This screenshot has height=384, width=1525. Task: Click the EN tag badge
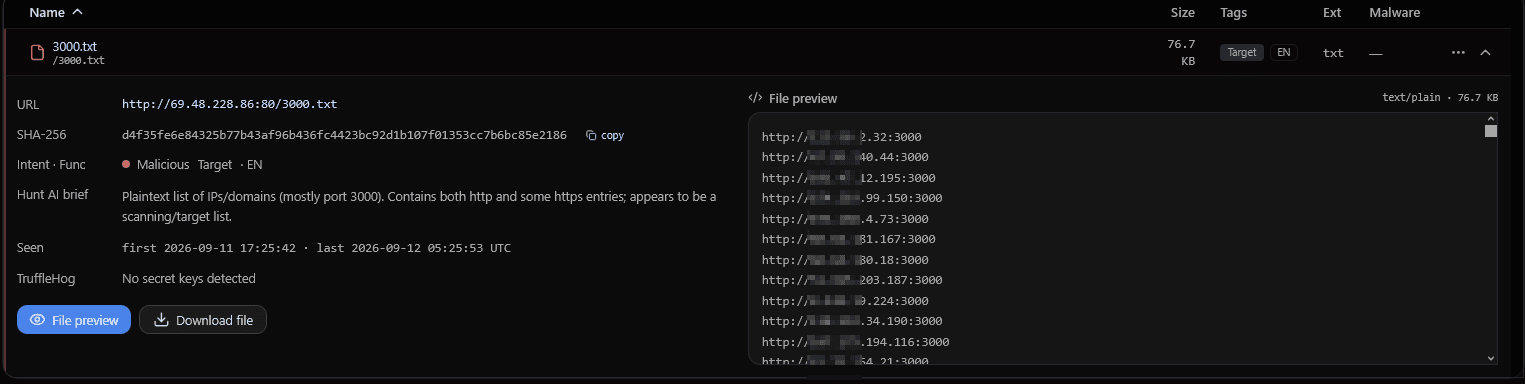(x=1284, y=53)
